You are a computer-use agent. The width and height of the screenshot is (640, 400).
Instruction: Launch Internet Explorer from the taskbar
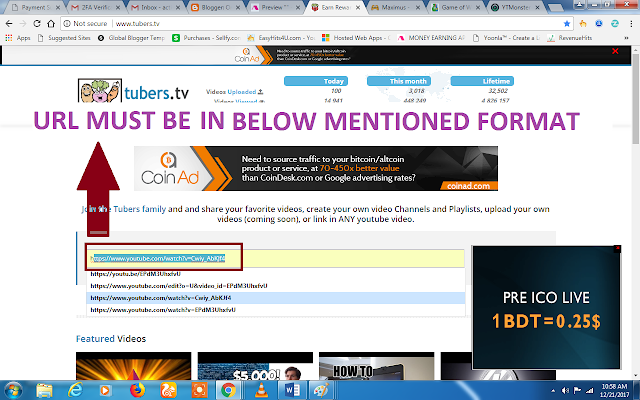[75, 391]
